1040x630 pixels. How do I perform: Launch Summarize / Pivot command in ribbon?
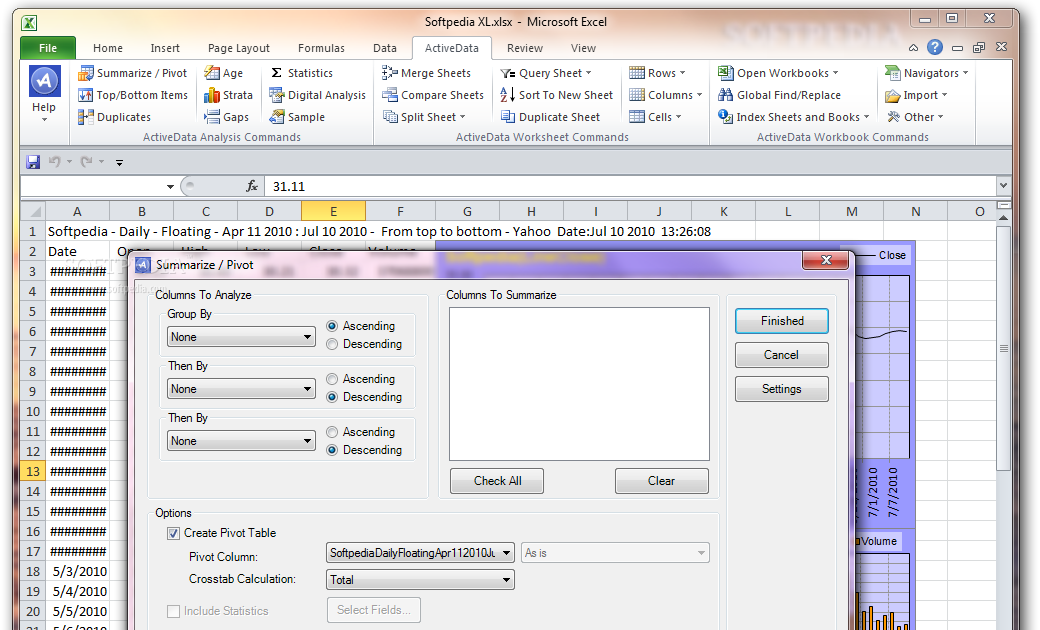coord(133,73)
